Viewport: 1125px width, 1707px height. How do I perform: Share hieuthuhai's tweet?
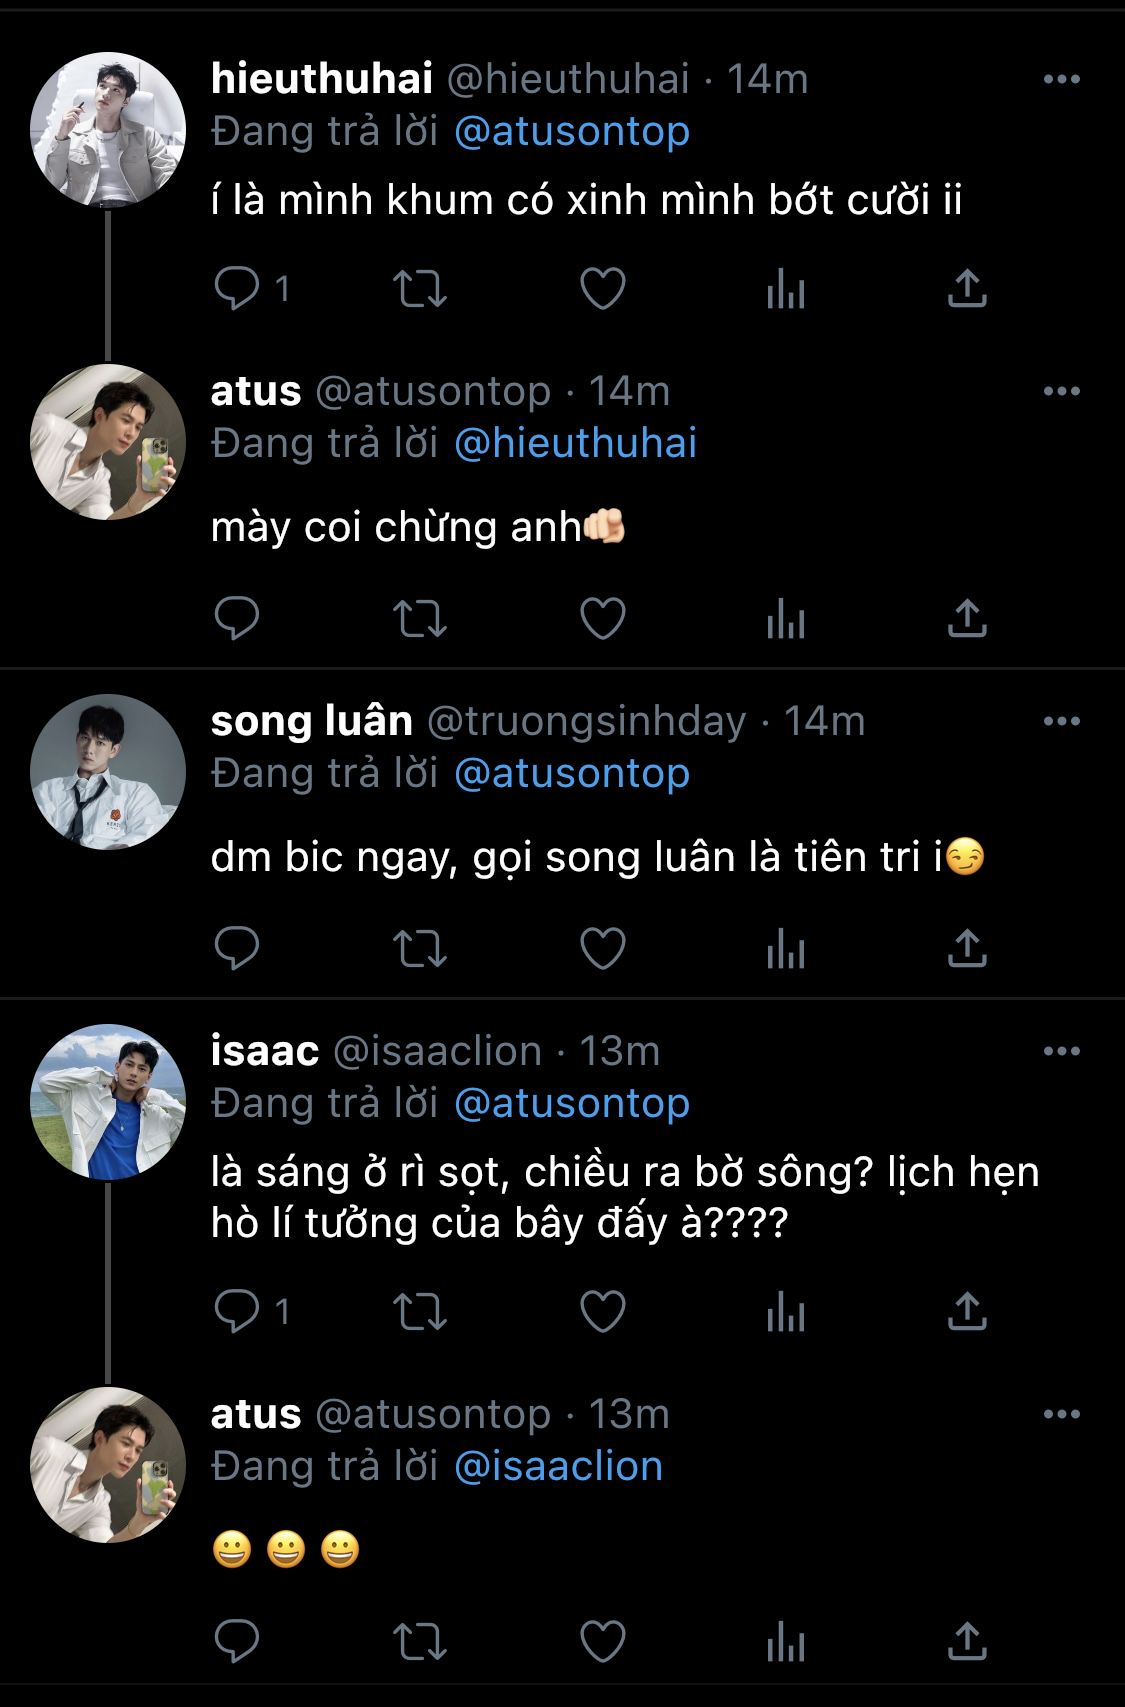966,289
